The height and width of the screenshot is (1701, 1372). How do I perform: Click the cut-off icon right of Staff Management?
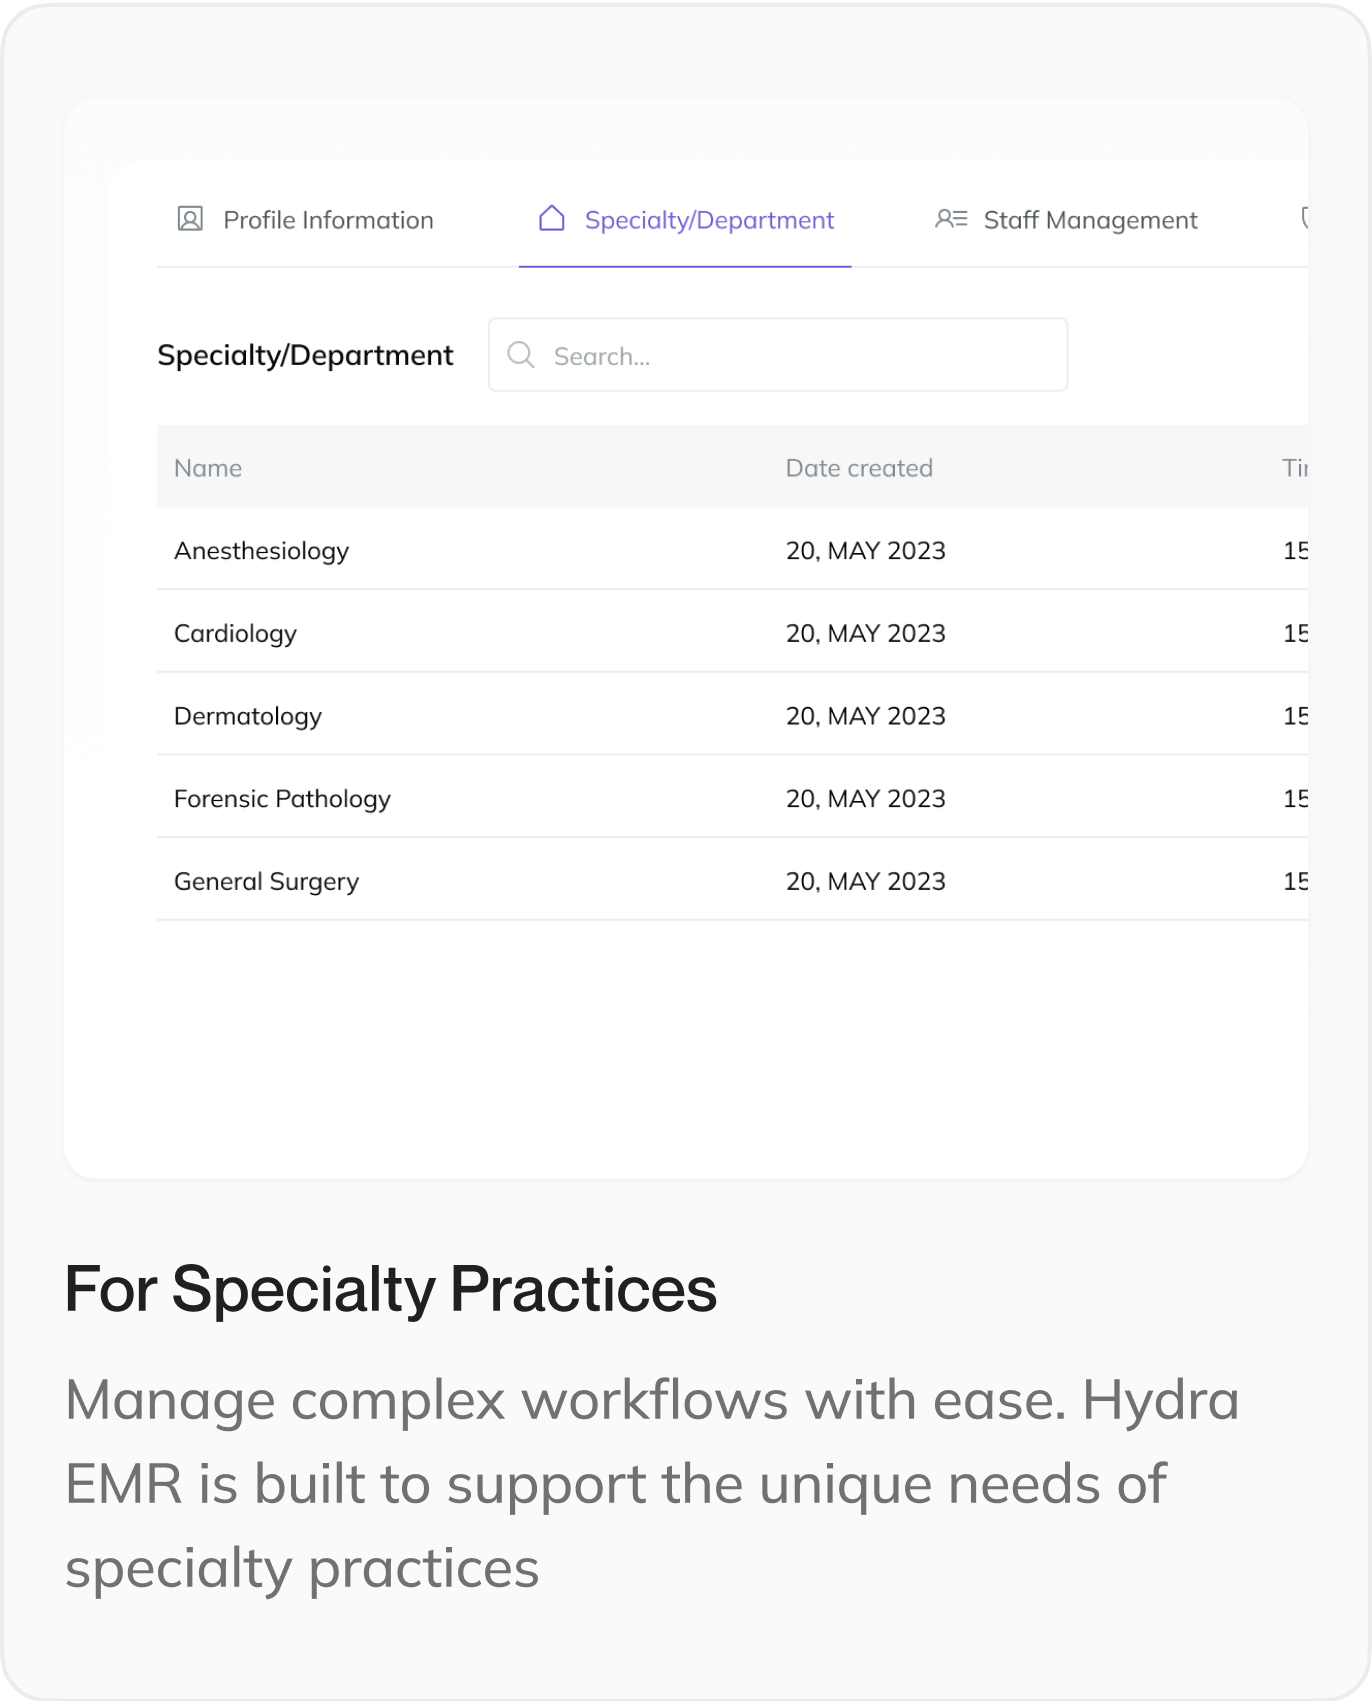click(1303, 219)
